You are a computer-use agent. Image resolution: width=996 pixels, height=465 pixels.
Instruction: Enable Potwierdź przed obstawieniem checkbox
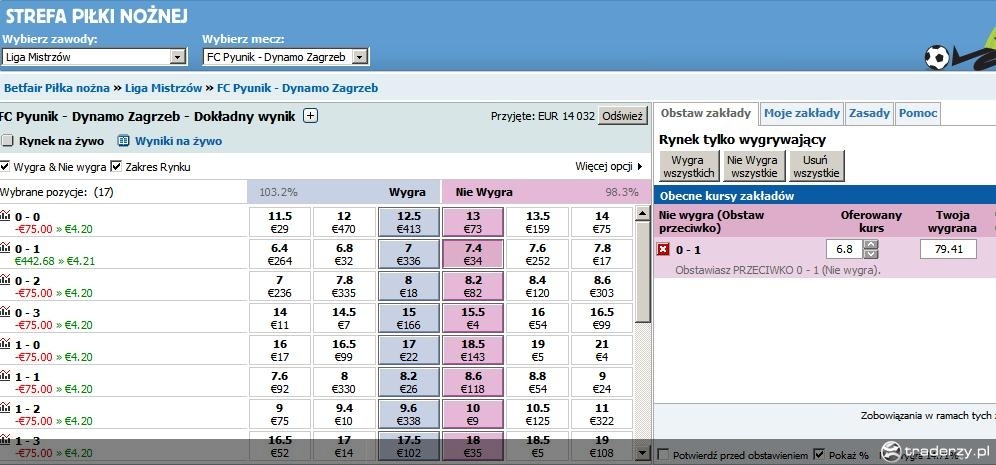(x=663, y=455)
